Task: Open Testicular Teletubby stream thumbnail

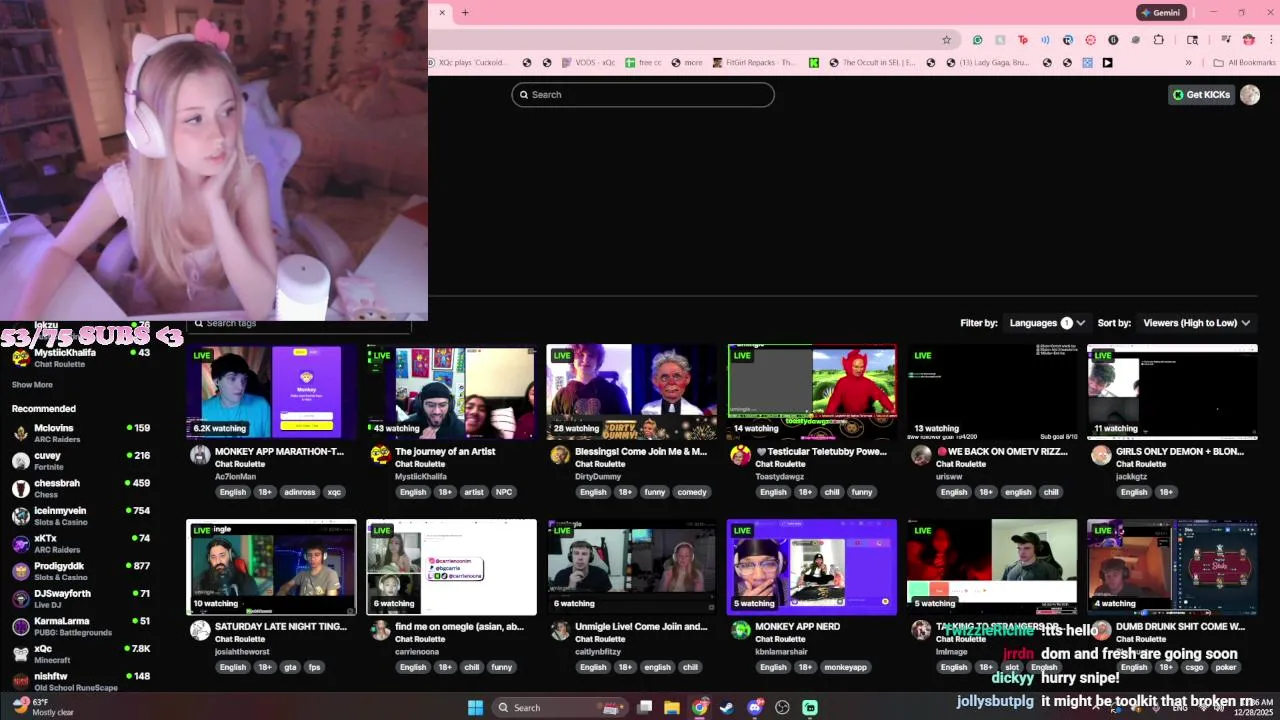Action: coord(812,392)
